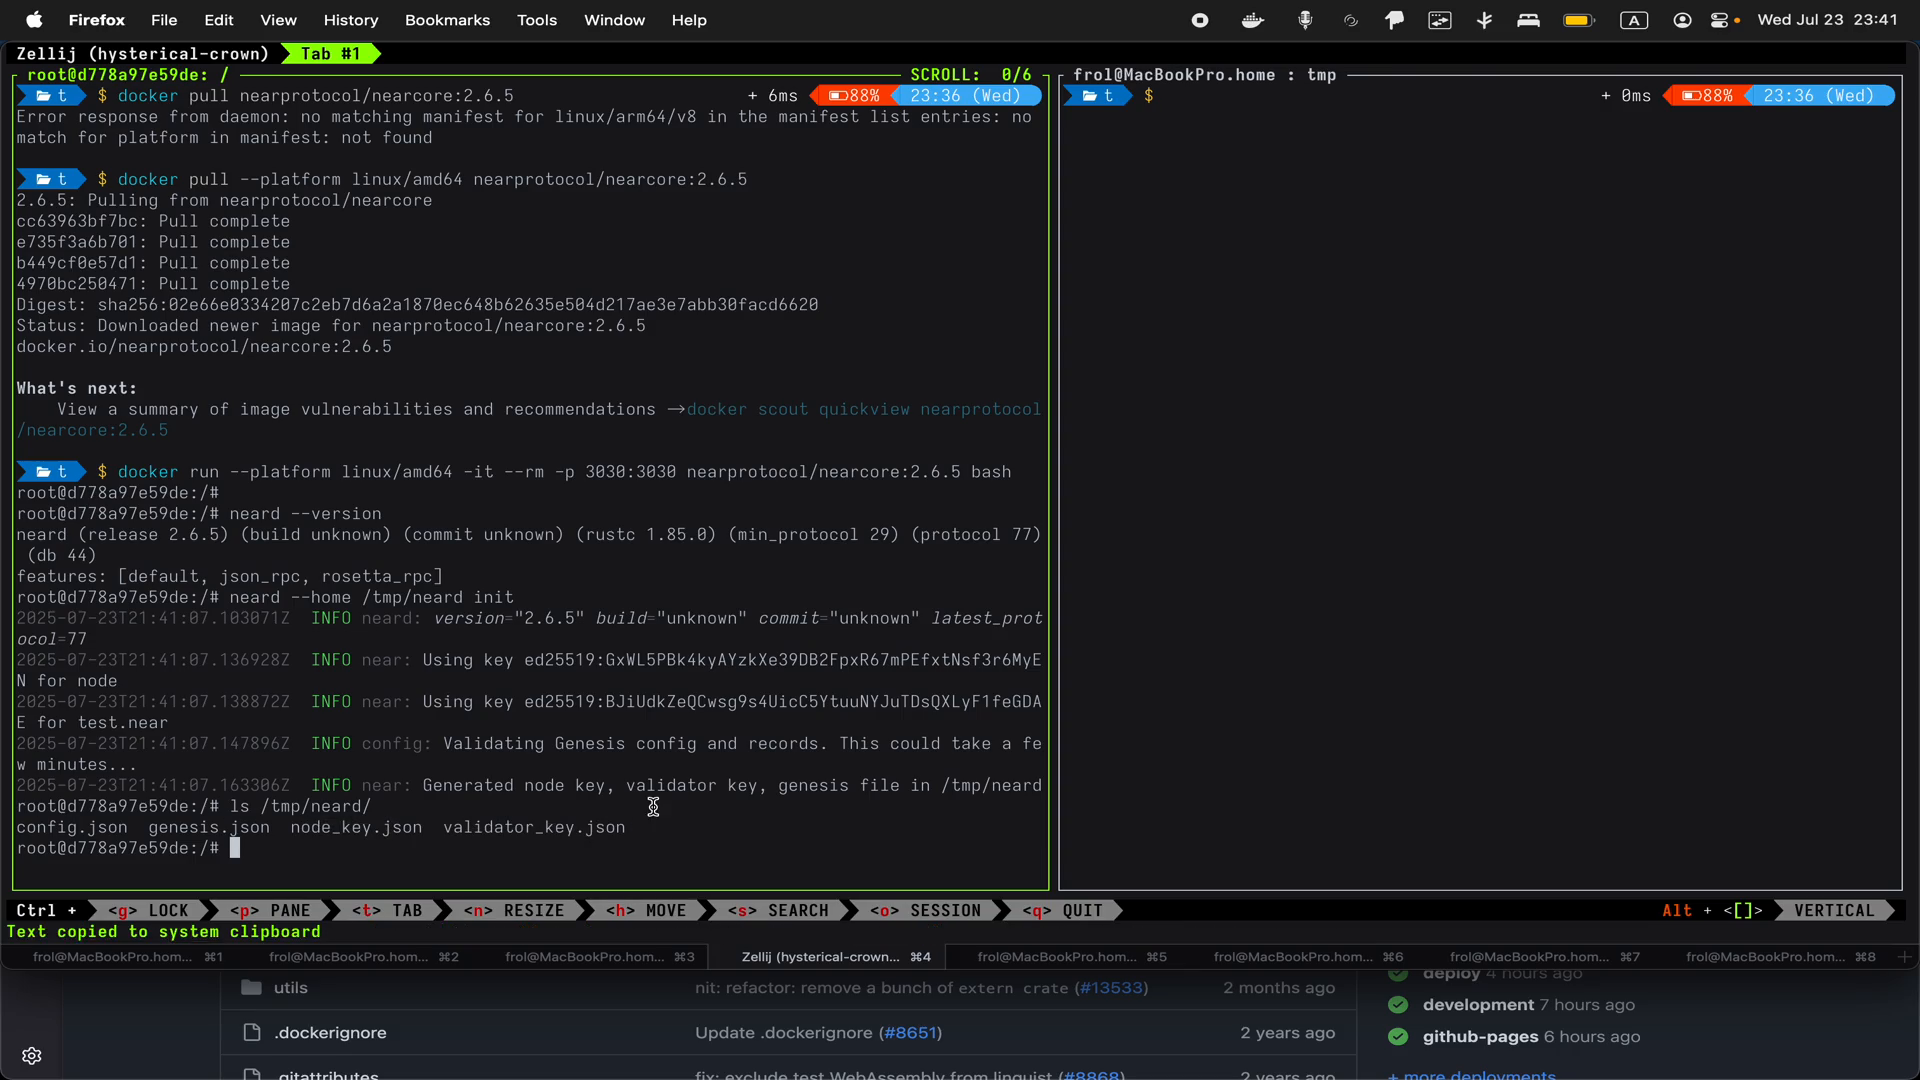Click the battery icon in the menu bar
Screen dimensions: 1920x1080
[1579, 20]
